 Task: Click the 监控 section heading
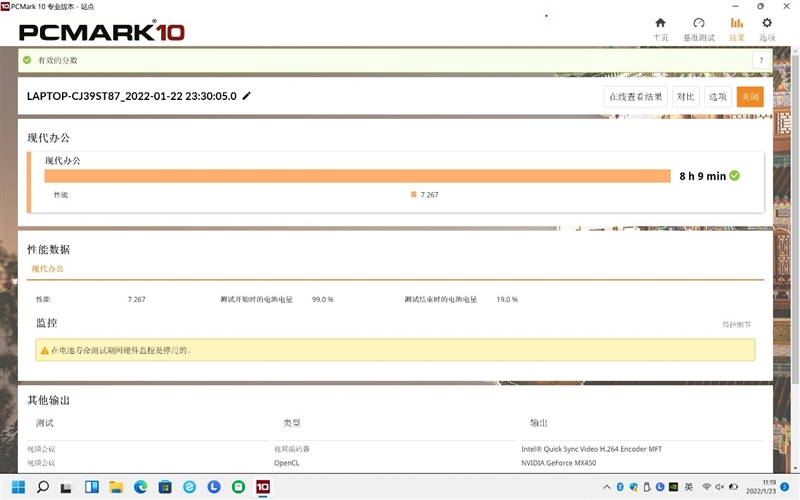46,322
